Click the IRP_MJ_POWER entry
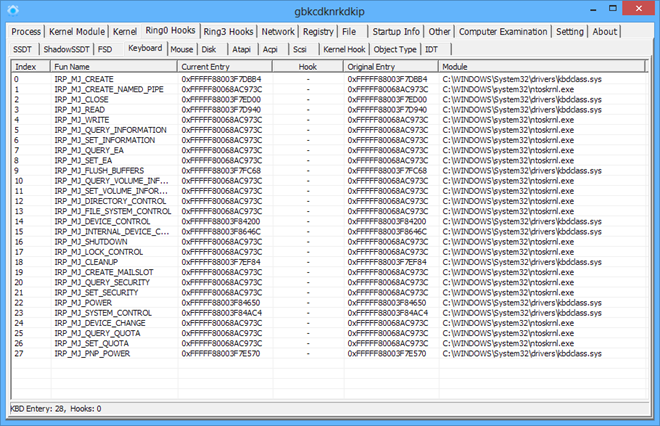 pyautogui.click(x=83, y=303)
